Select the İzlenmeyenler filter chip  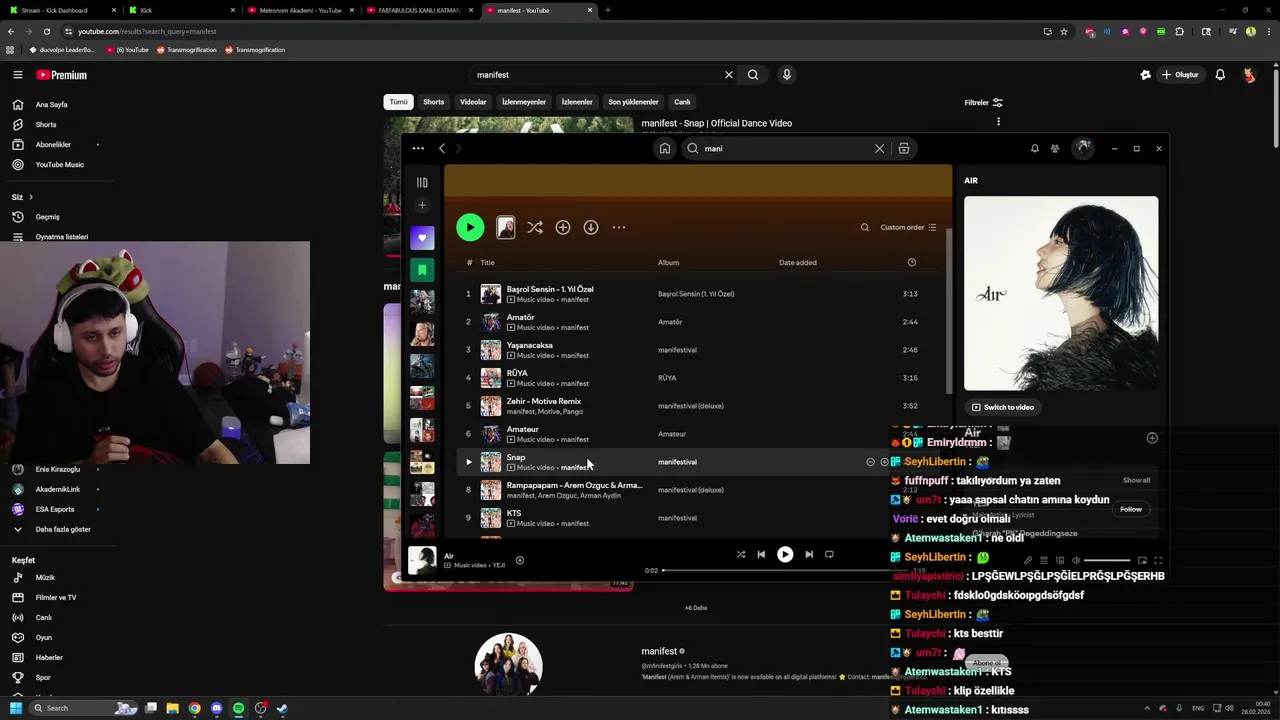pyautogui.click(x=524, y=102)
